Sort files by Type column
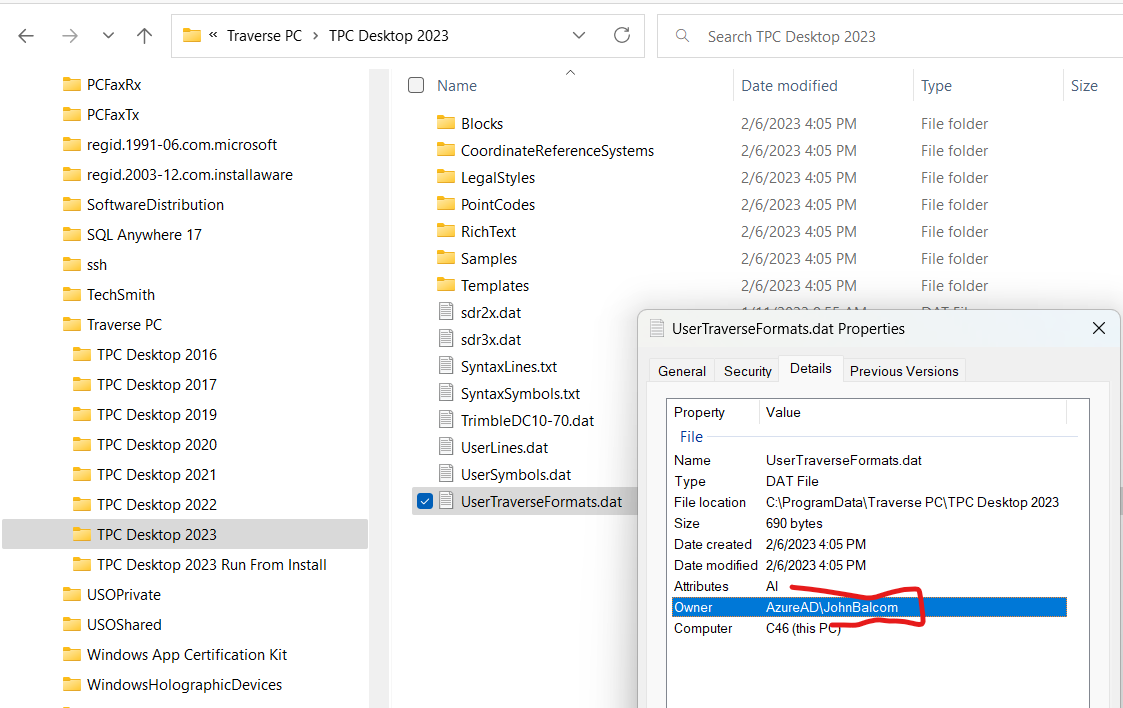 (x=936, y=86)
